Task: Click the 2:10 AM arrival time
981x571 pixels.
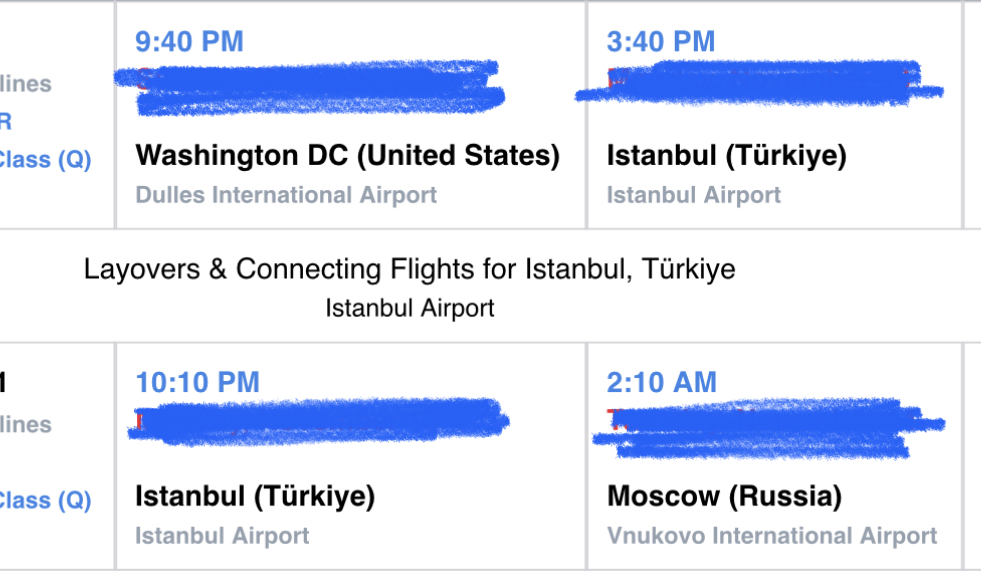Action: tap(661, 381)
